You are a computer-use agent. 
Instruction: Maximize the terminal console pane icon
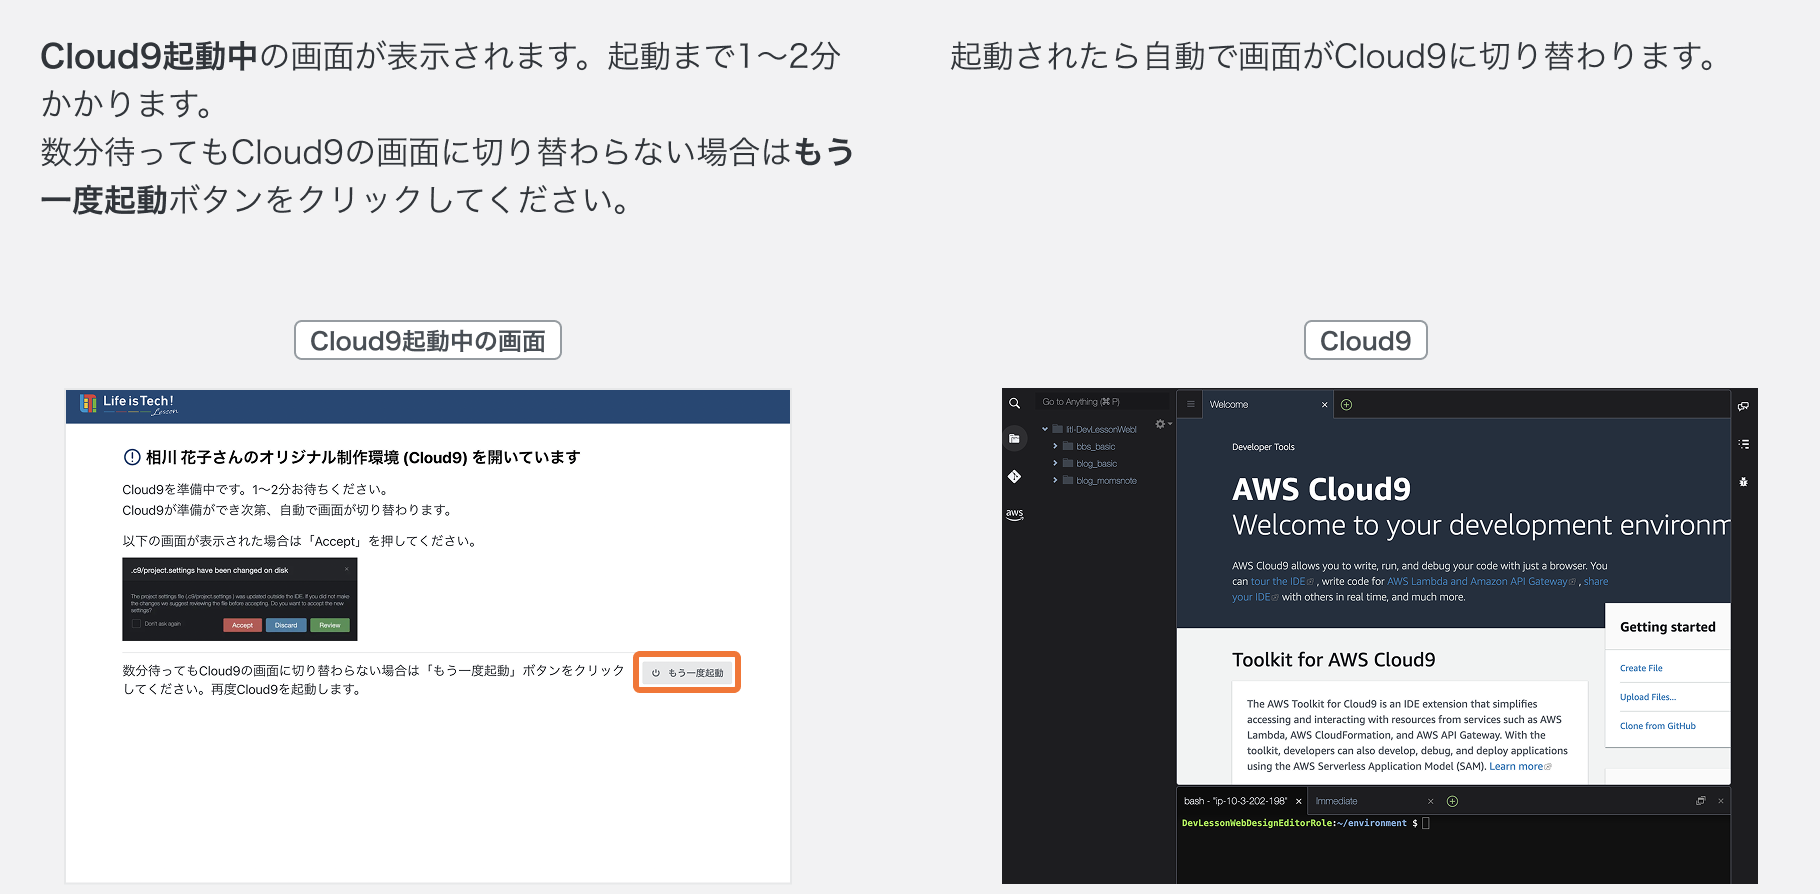(x=1700, y=801)
